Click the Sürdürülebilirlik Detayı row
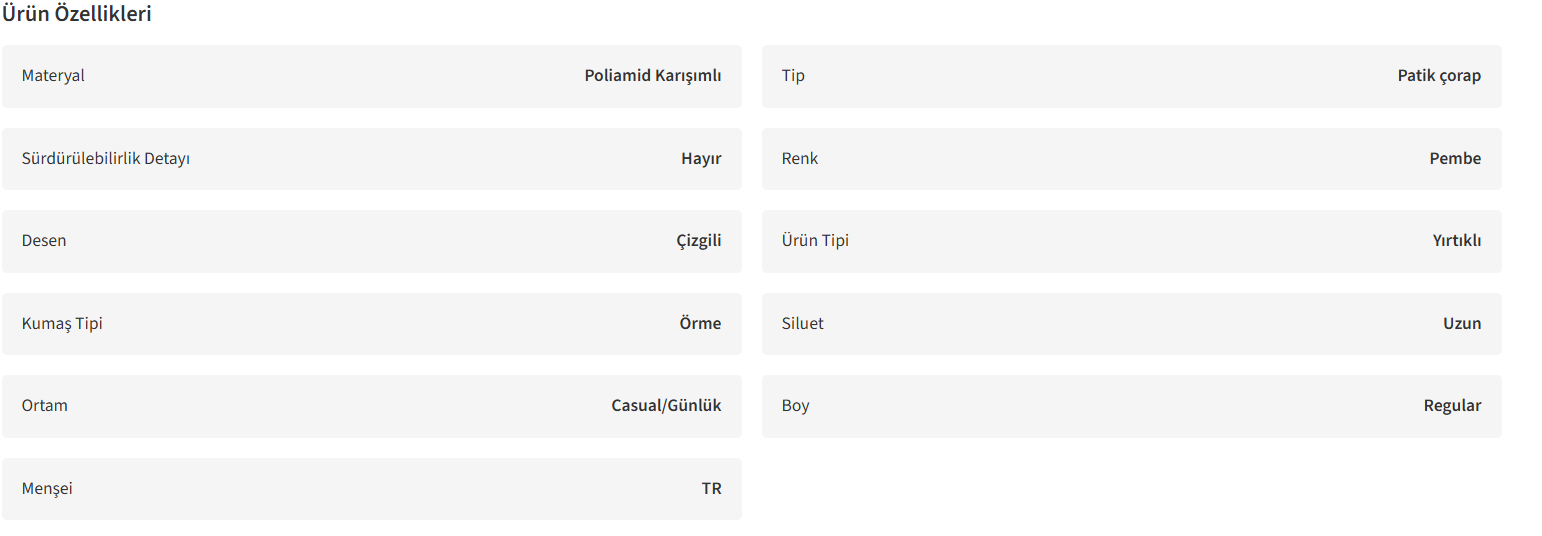Image resolution: width=1542 pixels, height=536 pixels. coord(371,159)
